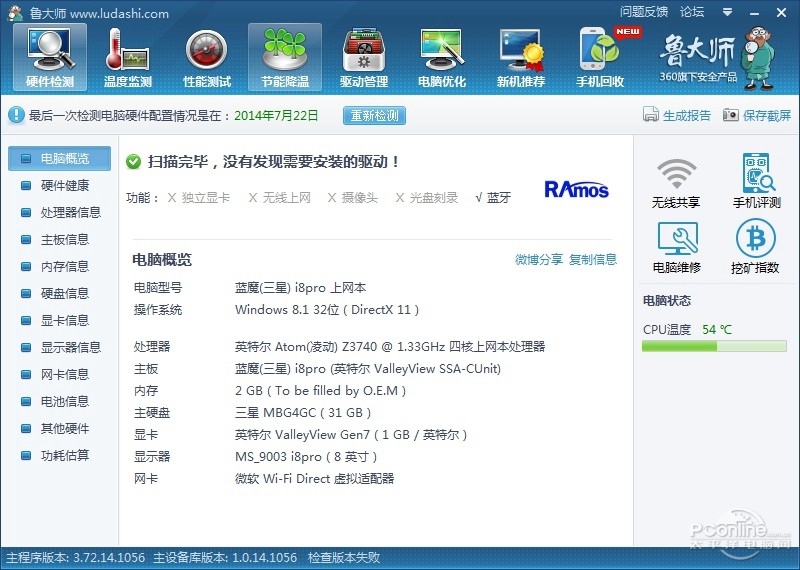Click the app icon in title bar

[x=15, y=13]
